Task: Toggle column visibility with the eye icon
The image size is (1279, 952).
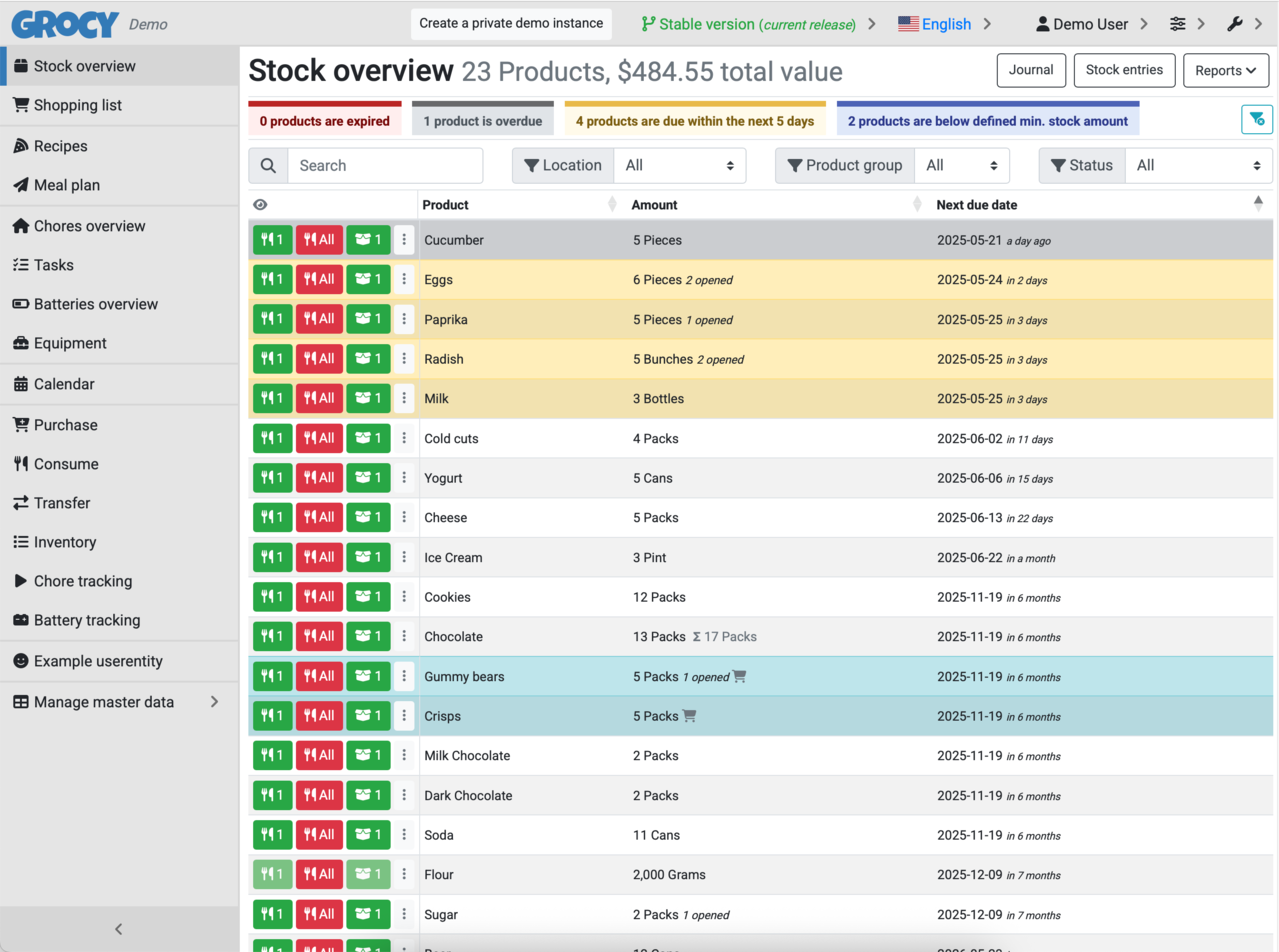Action: pyautogui.click(x=260, y=205)
